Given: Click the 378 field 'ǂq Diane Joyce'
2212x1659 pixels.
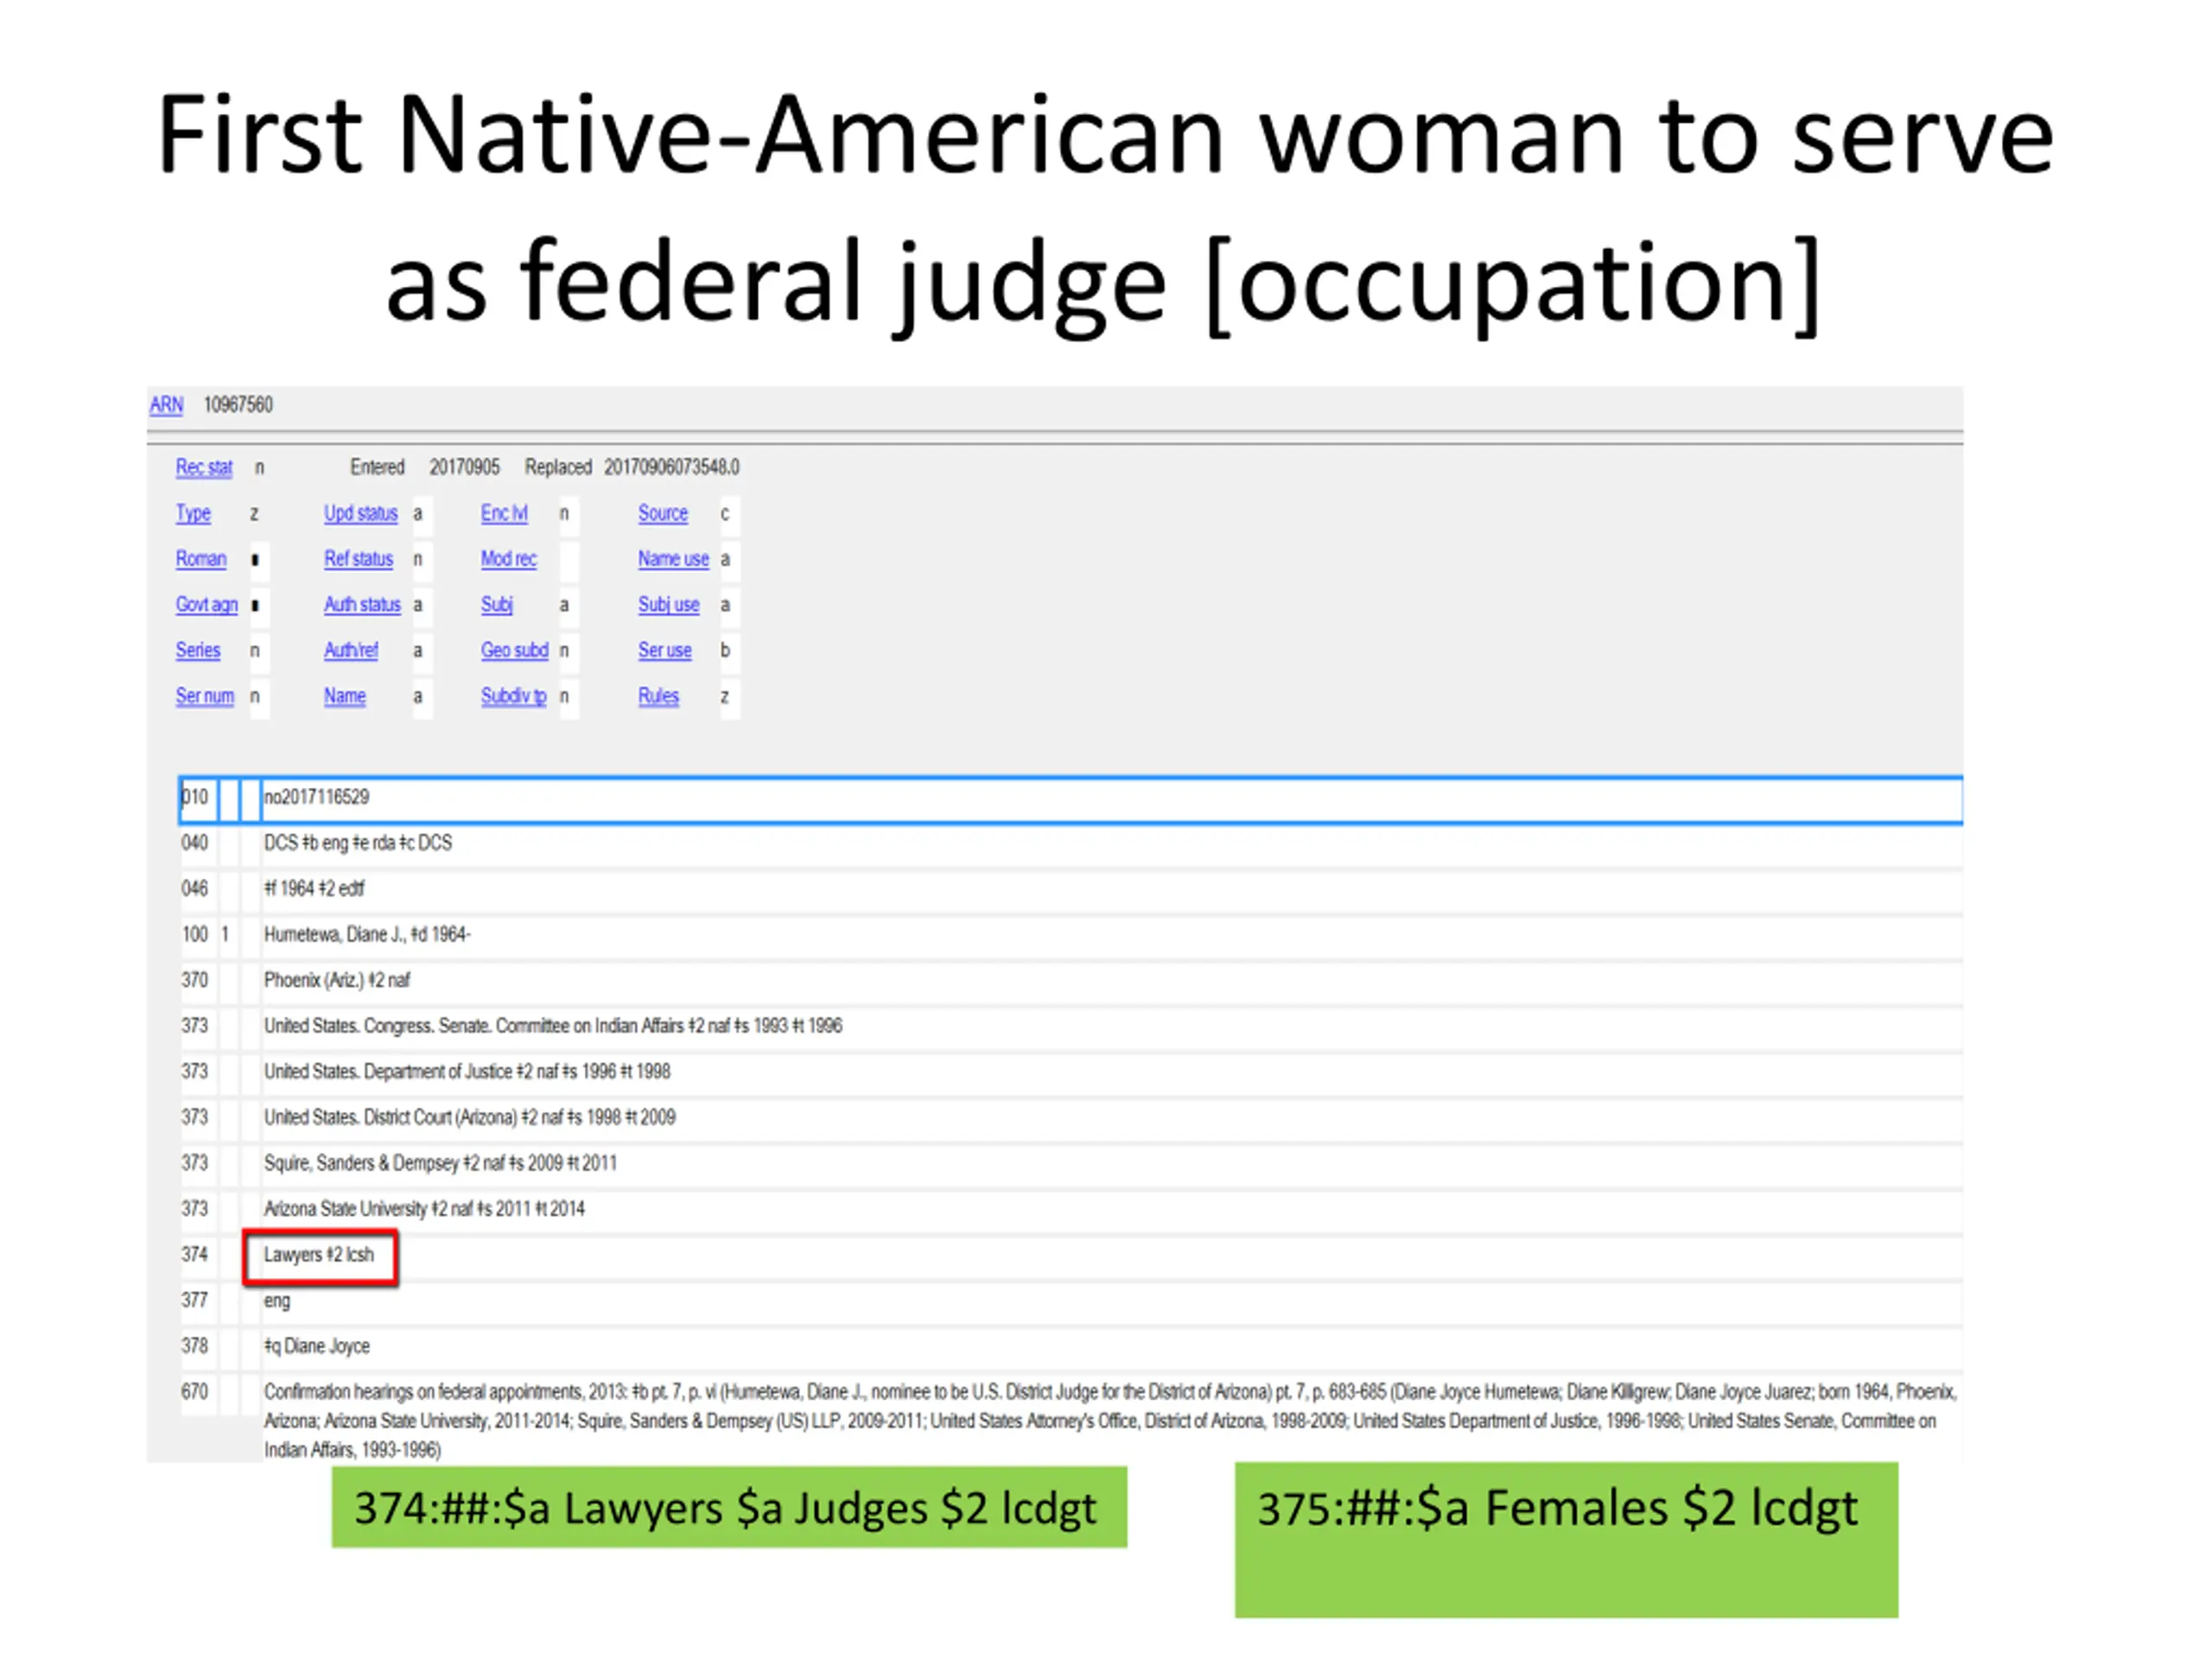Looking at the screenshot, I should [1111, 1347].
